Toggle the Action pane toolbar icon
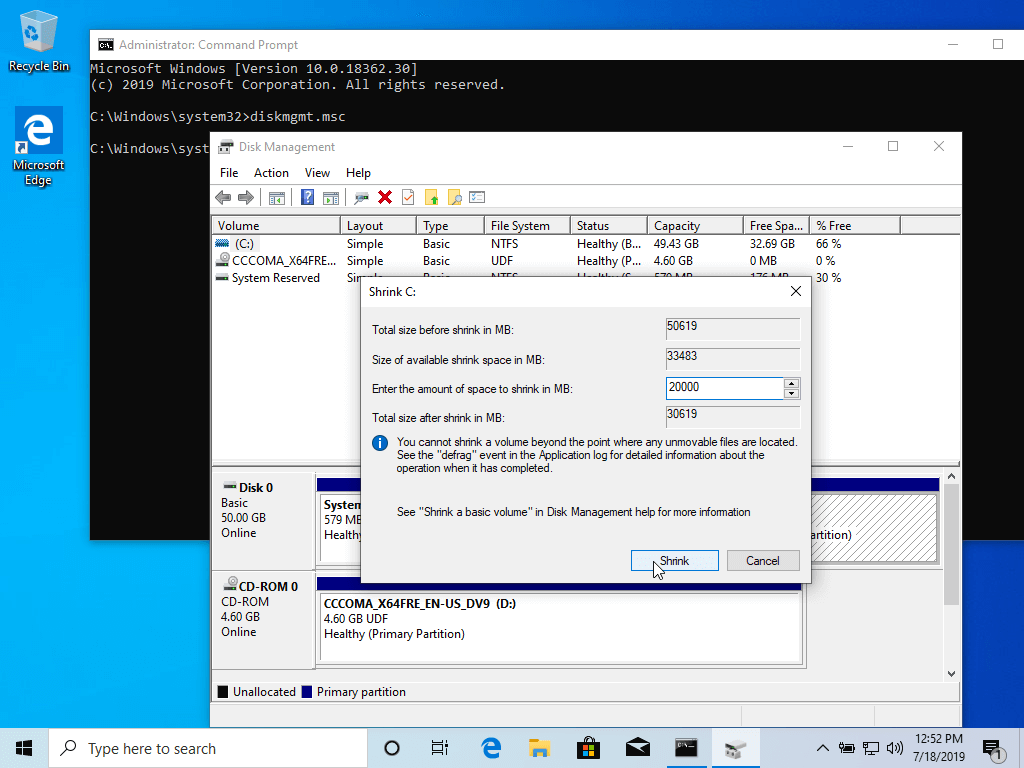This screenshot has width=1024, height=768. (x=331, y=196)
